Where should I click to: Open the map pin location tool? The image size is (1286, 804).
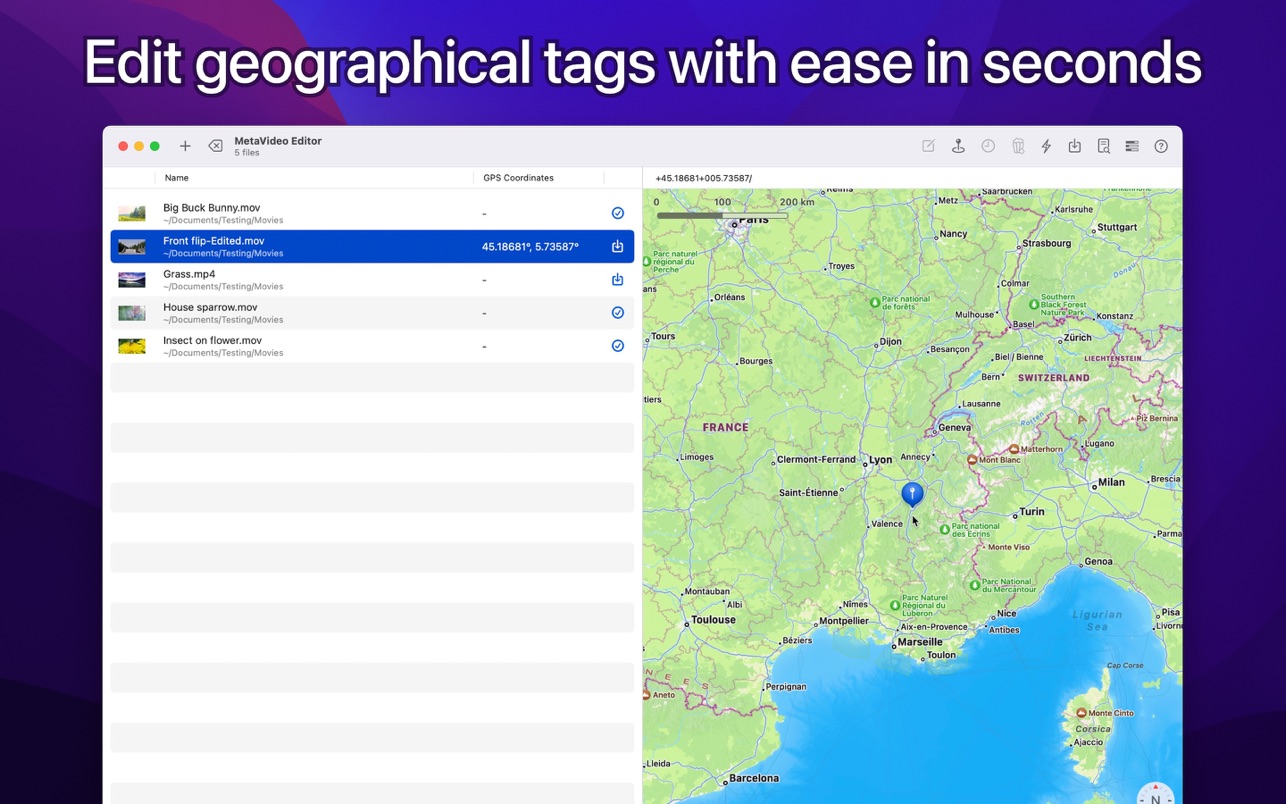point(958,146)
